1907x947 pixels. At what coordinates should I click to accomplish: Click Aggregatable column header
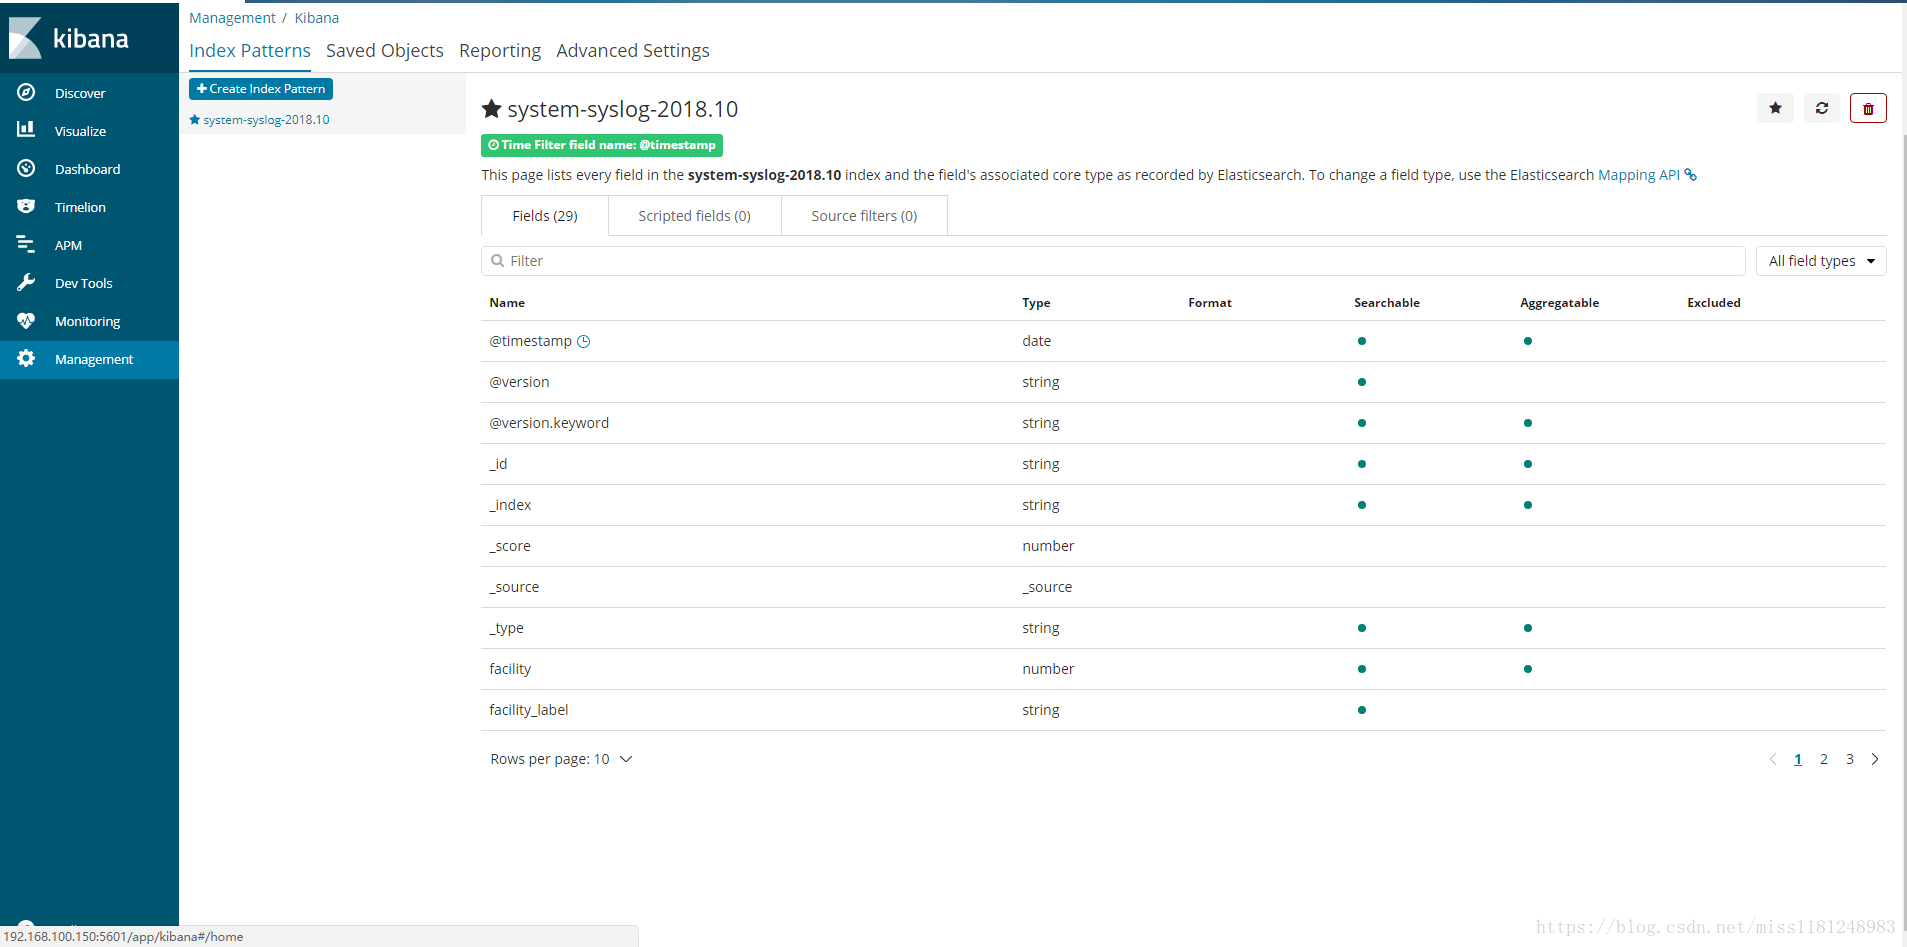coord(1559,303)
